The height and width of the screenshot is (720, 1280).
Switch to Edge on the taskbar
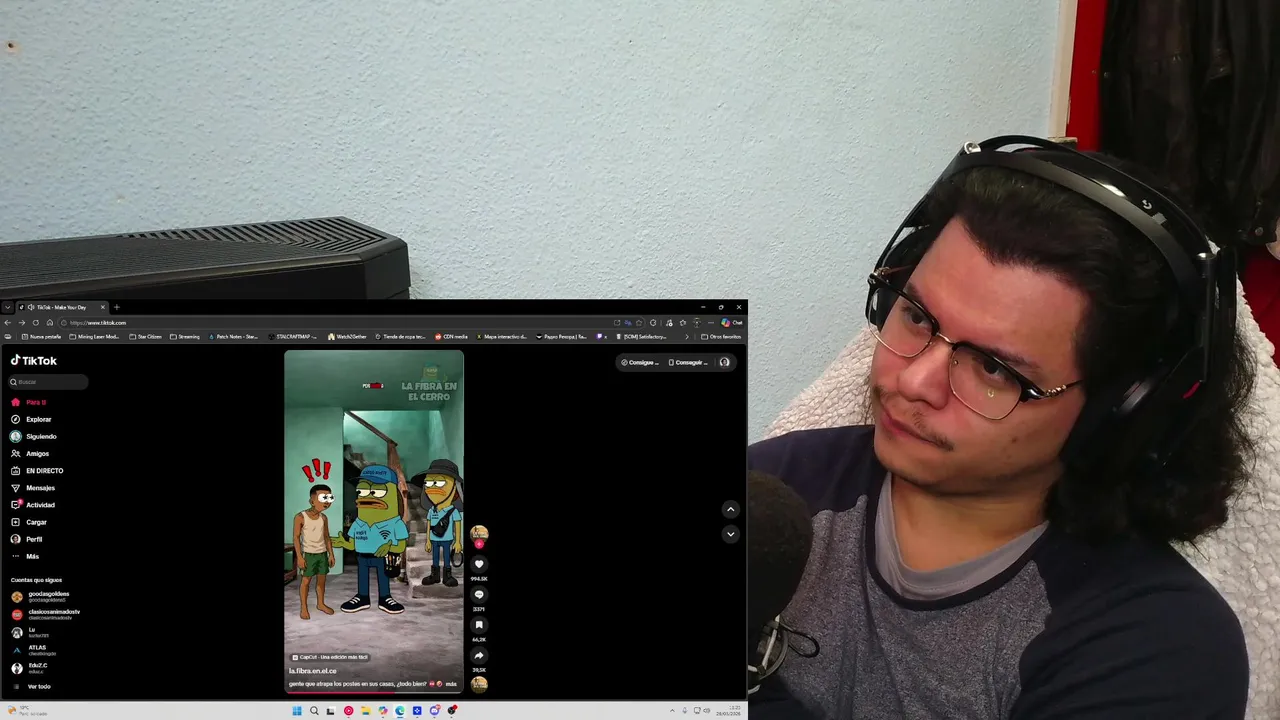pyautogui.click(x=400, y=711)
